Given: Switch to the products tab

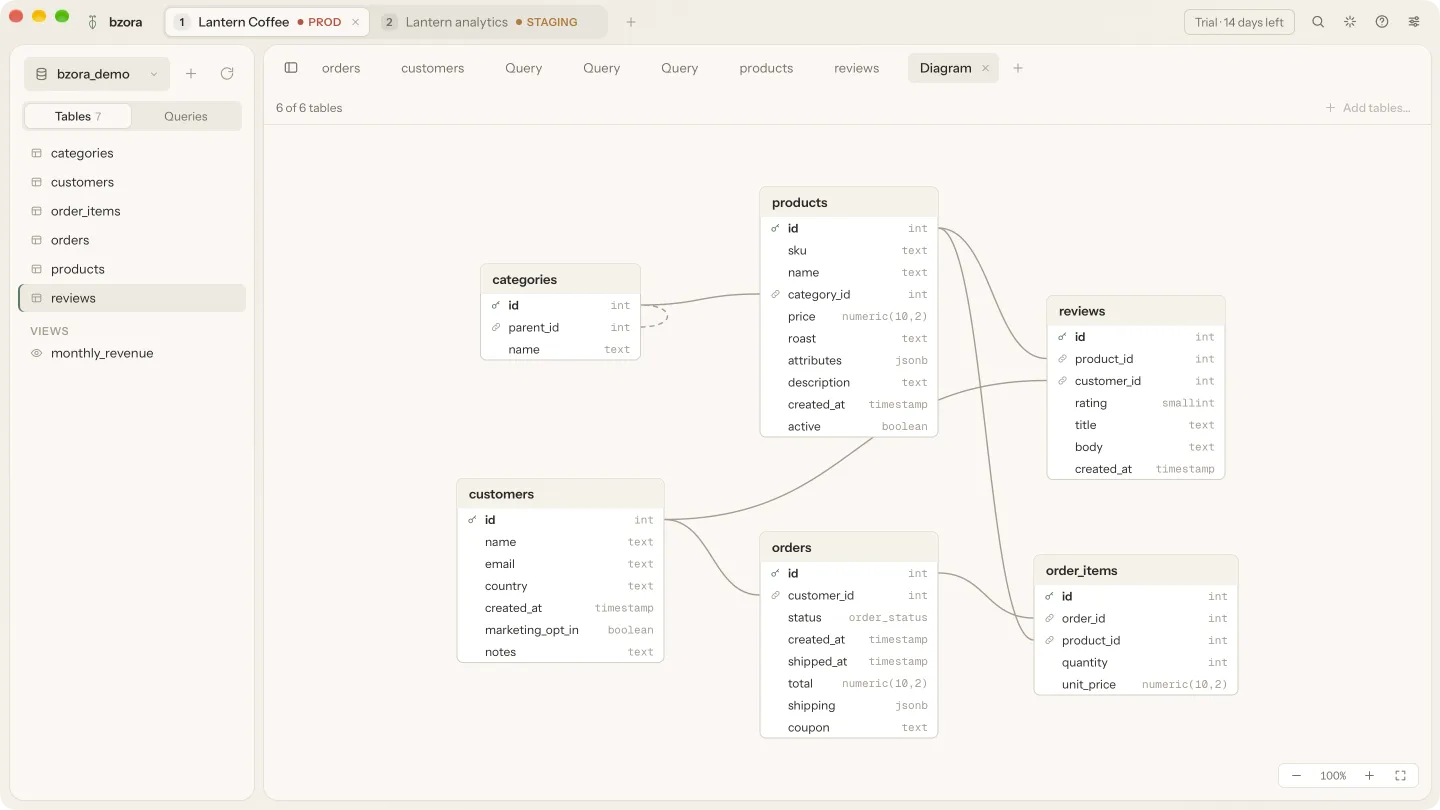Looking at the screenshot, I should 766,68.
